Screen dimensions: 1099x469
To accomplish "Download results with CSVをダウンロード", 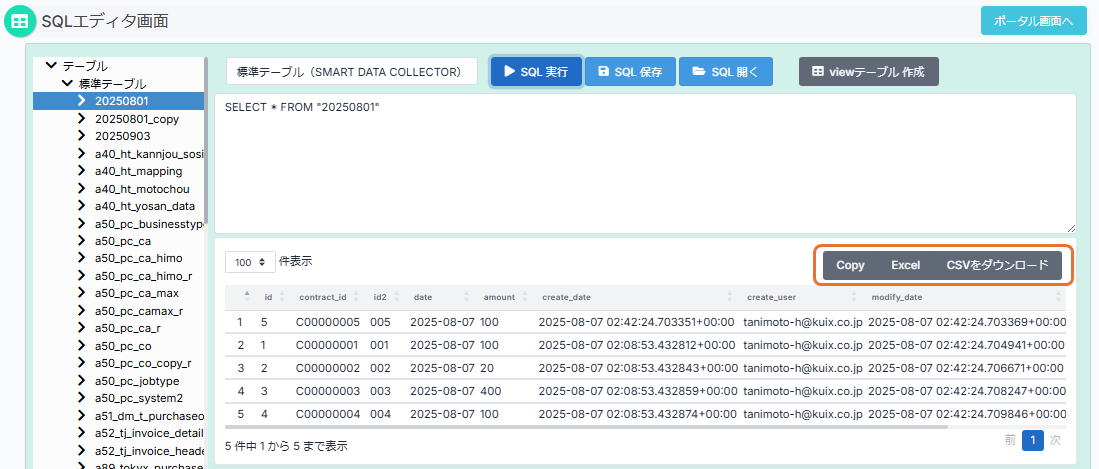I will point(997,265).
